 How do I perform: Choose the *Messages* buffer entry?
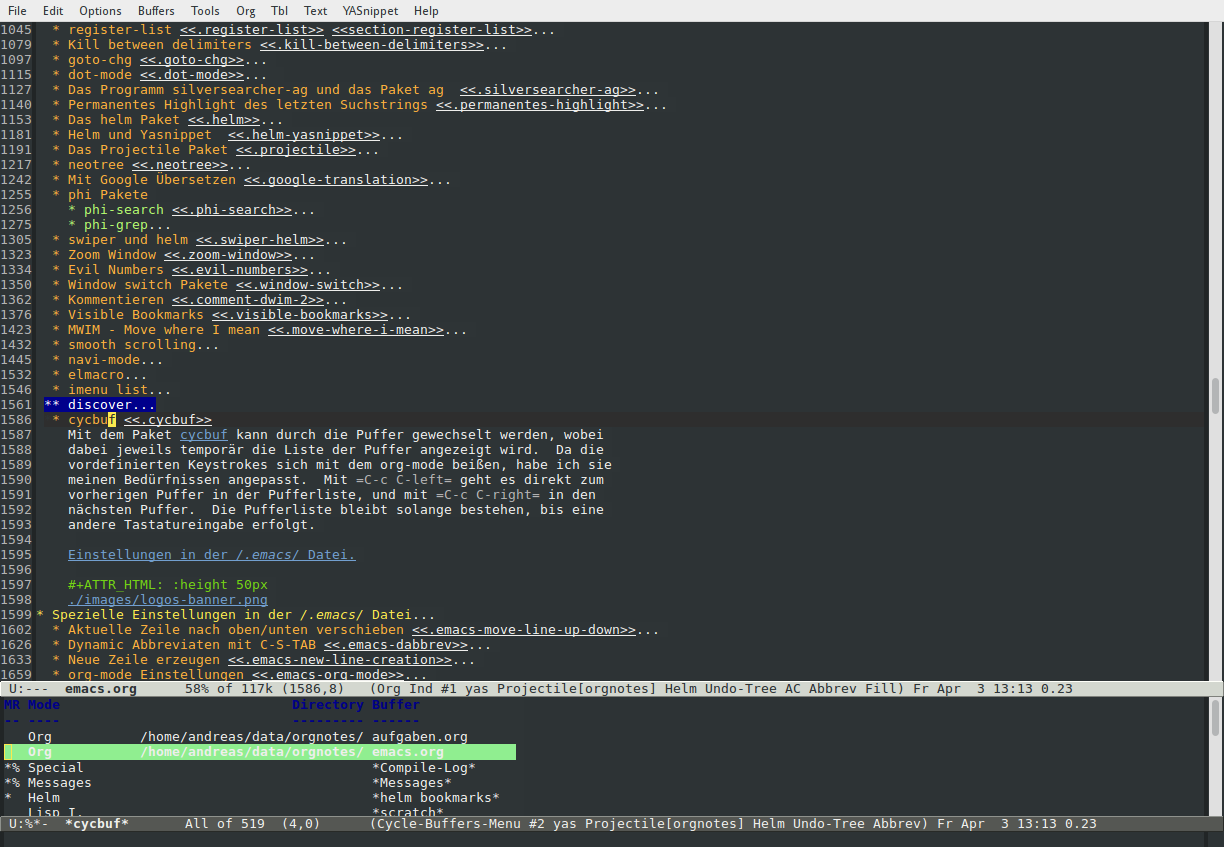click(x=411, y=783)
